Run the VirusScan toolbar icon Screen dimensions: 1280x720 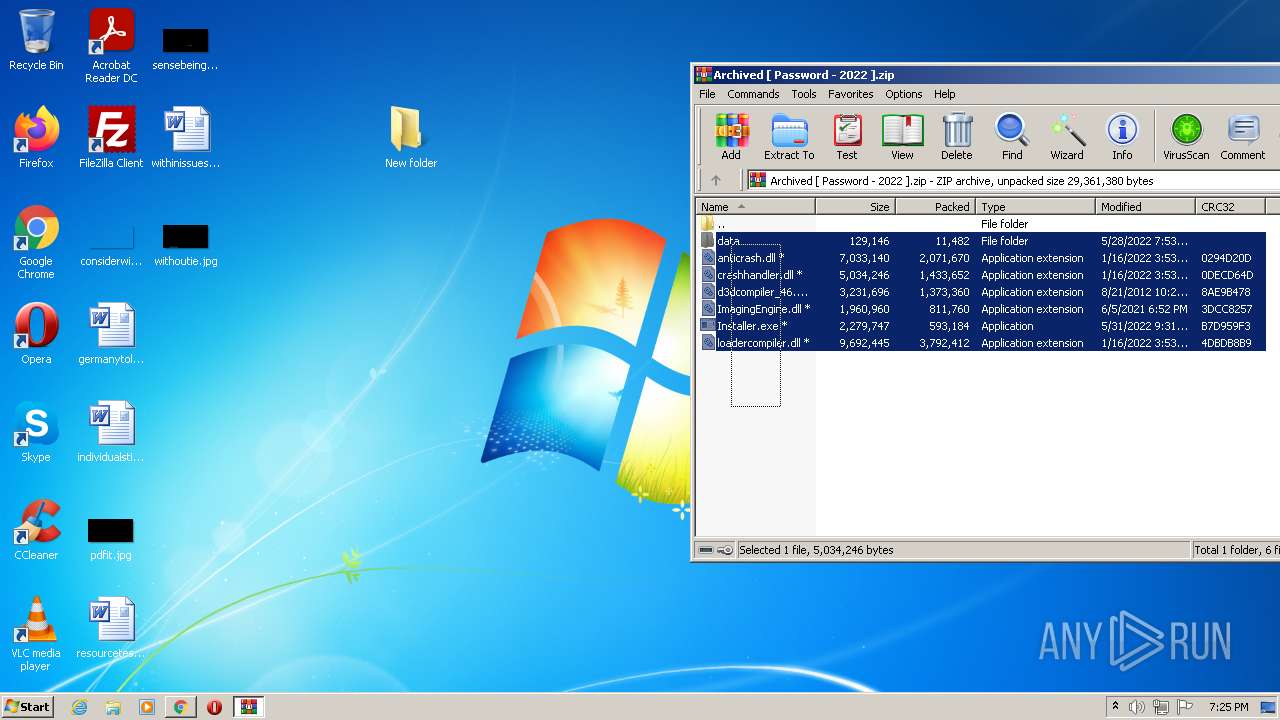point(1186,137)
